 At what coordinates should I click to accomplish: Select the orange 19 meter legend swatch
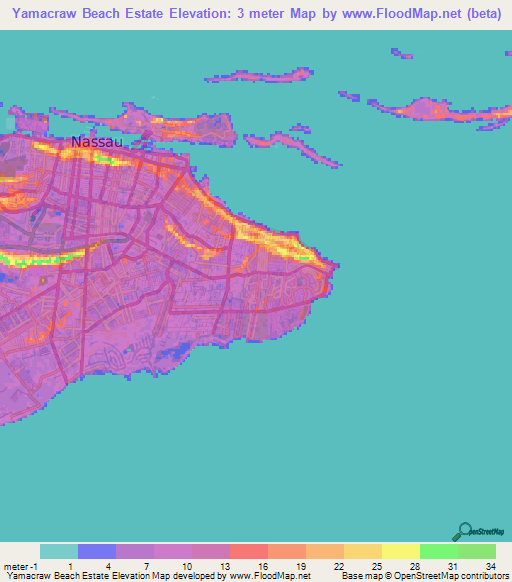pos(325,552)
